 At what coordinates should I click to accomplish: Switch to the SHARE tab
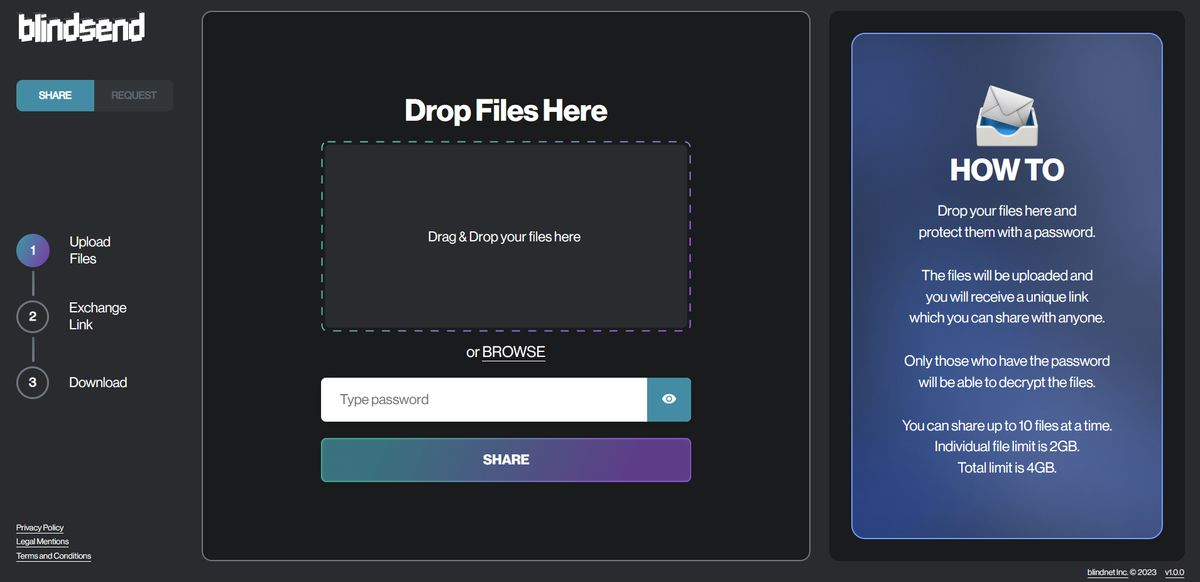(54, 95)
